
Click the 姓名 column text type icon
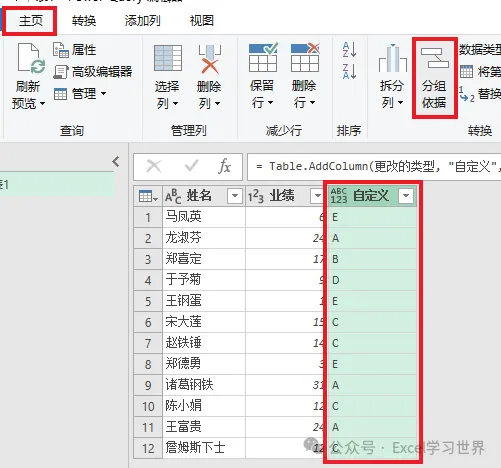pyautogui.click(x=173, y=197)
